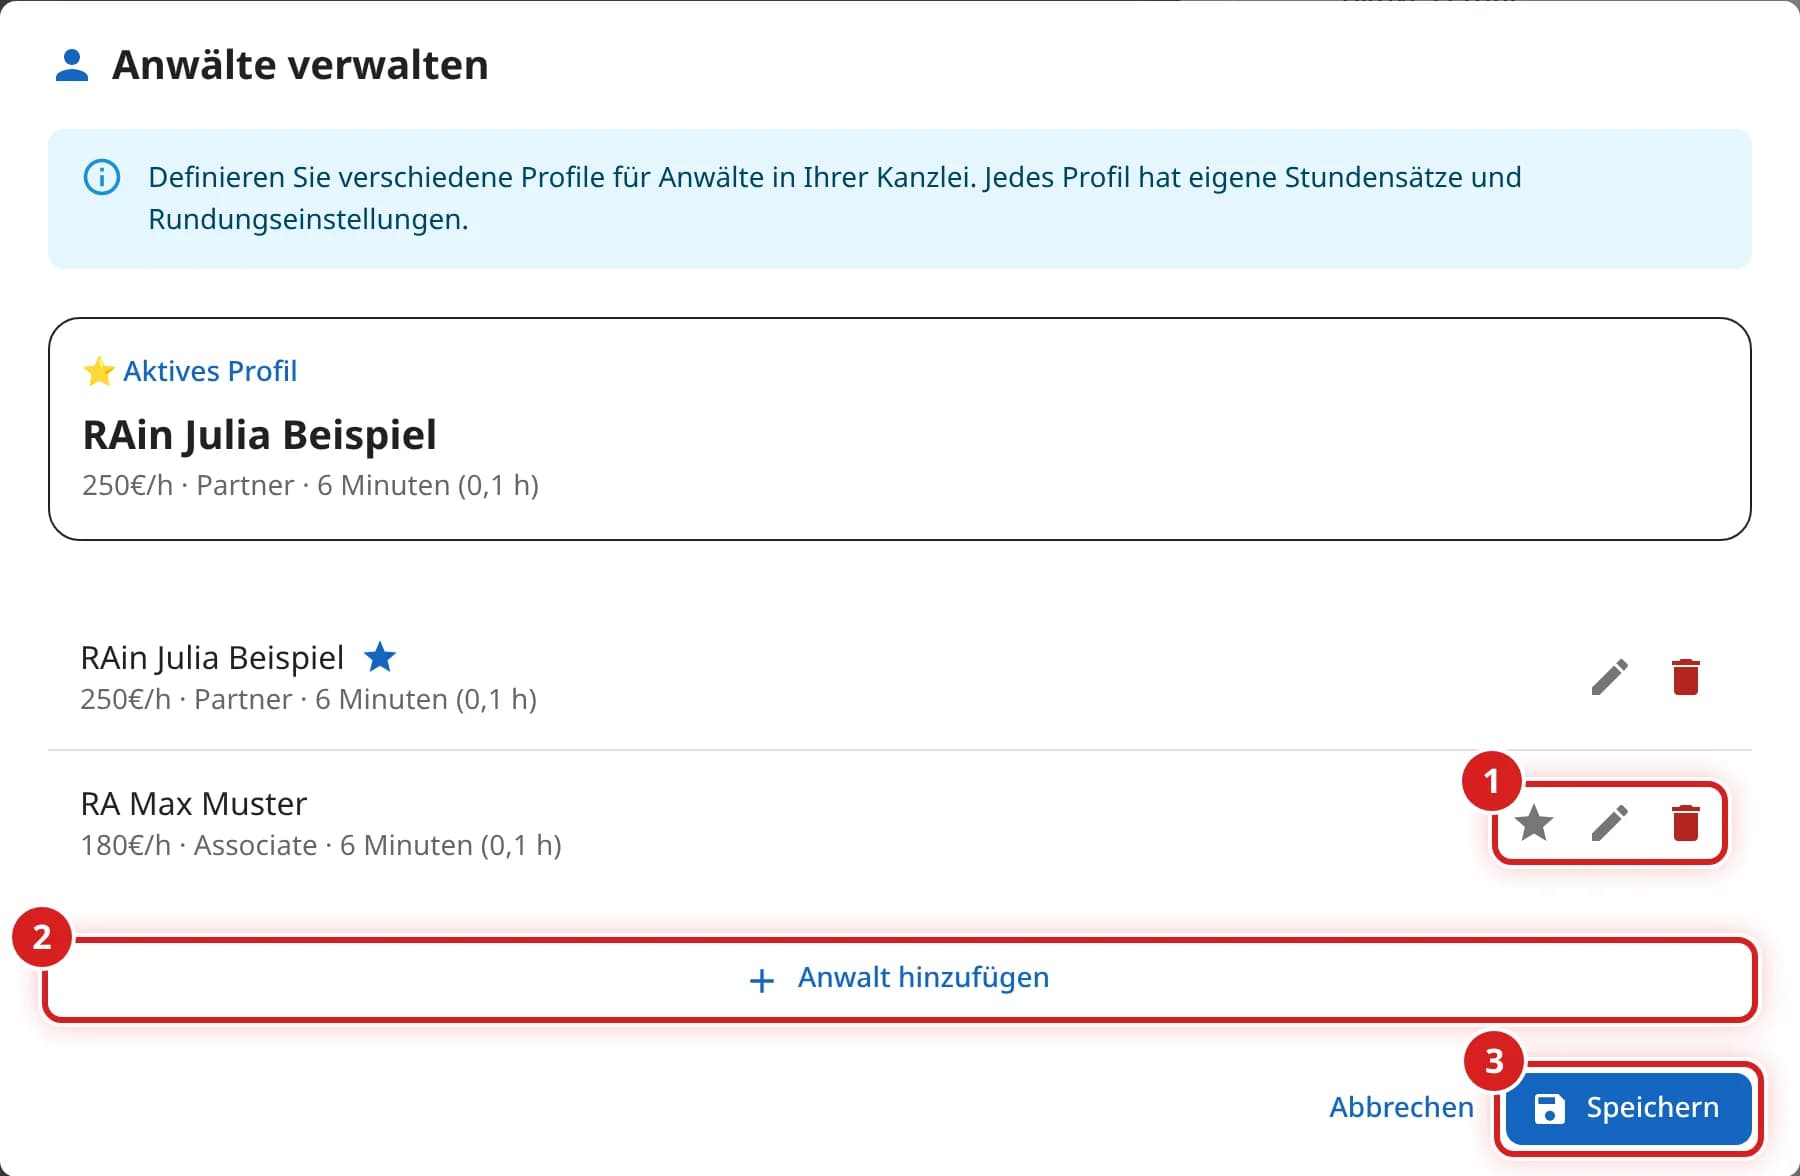Image resolution: width=1800 pixels, height=1176 pixels.
Task: Edit RA Max Muster with the pencil icon
Action: point(1609,823)
